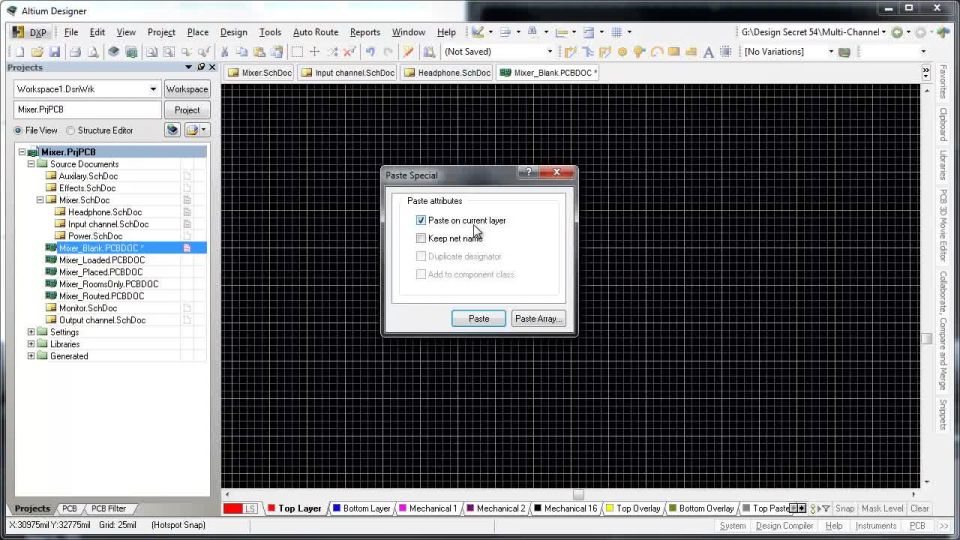The width and height of the screenshot is (960, 540).
Task: Select the Place Arc tool icon
Action: (657, 52)
